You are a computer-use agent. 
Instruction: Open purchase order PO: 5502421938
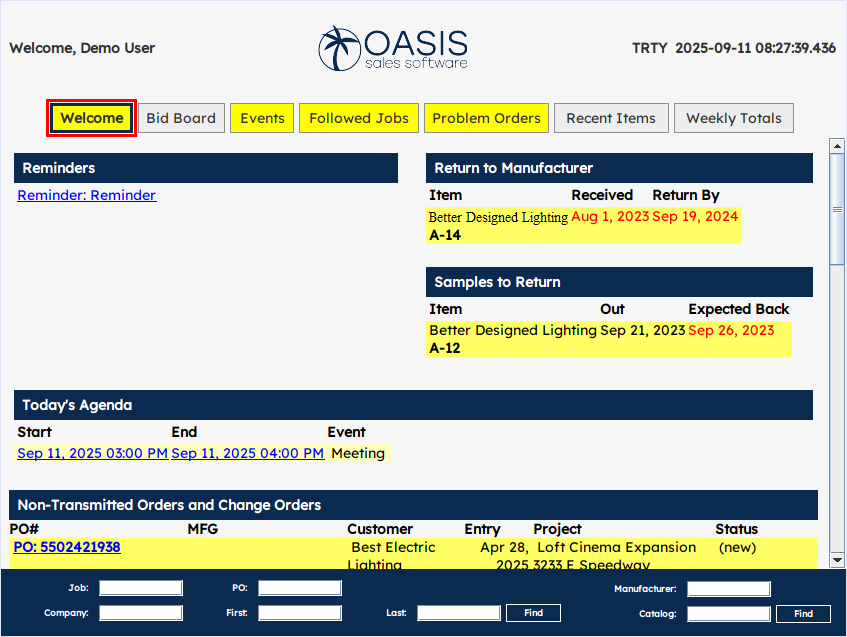[66, 546]
